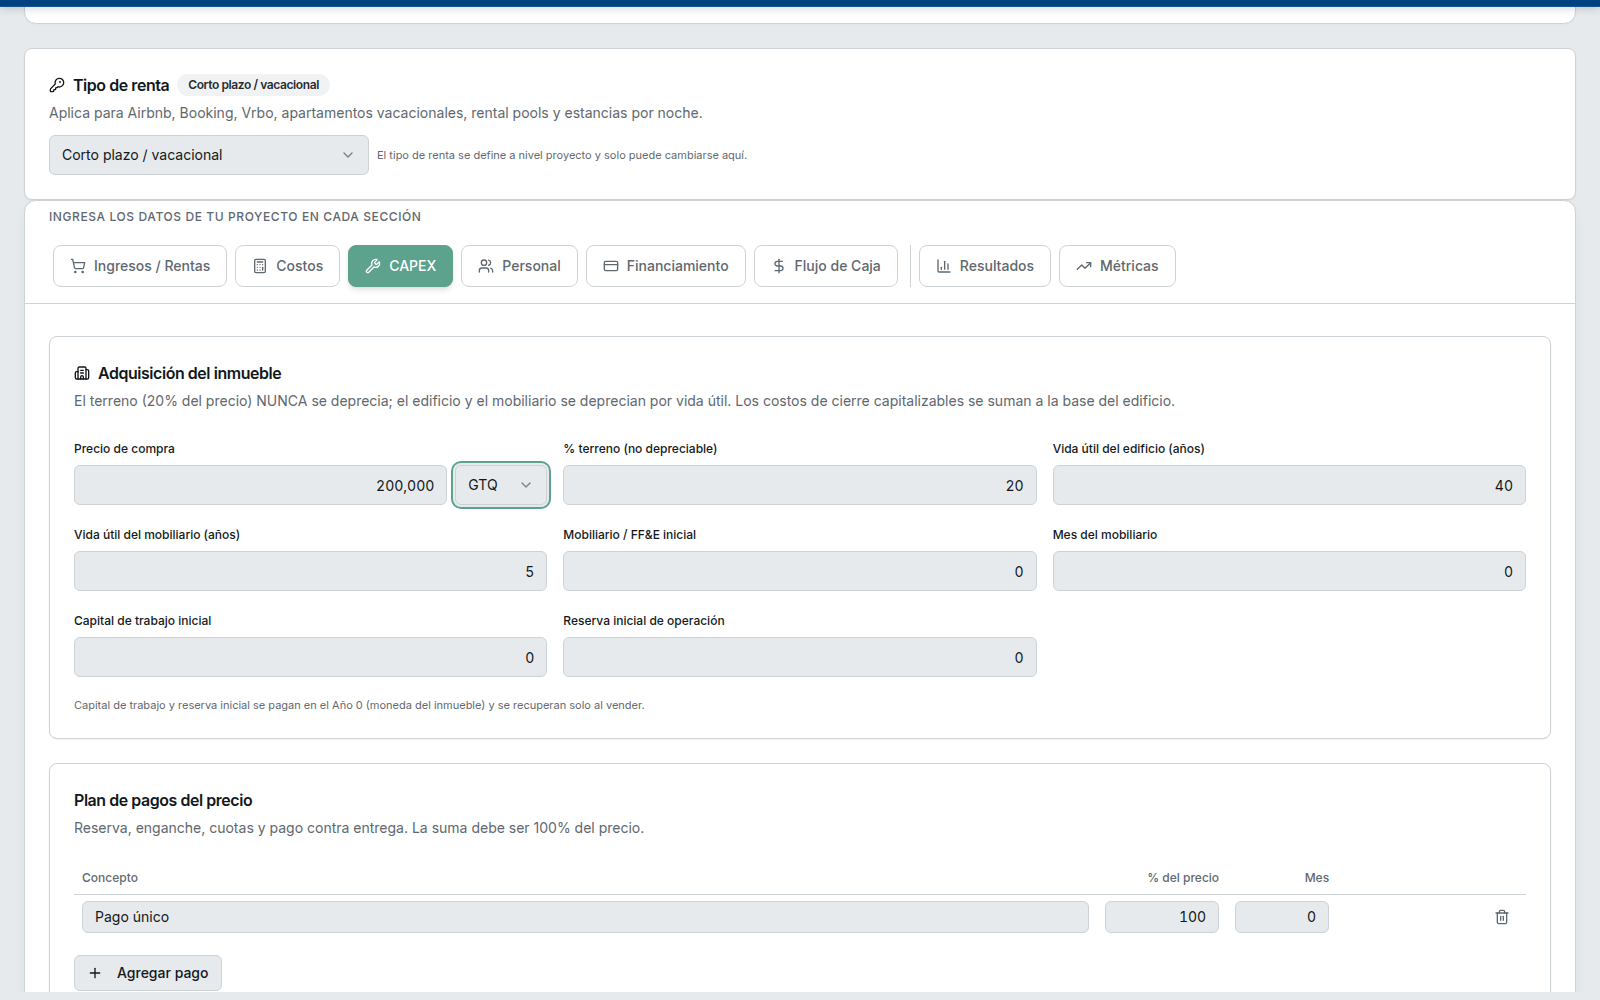Viewport: 1600px width, 1000px height.
Task: Click the Adquisición del inmueble heading
Action: pos(190,373)
